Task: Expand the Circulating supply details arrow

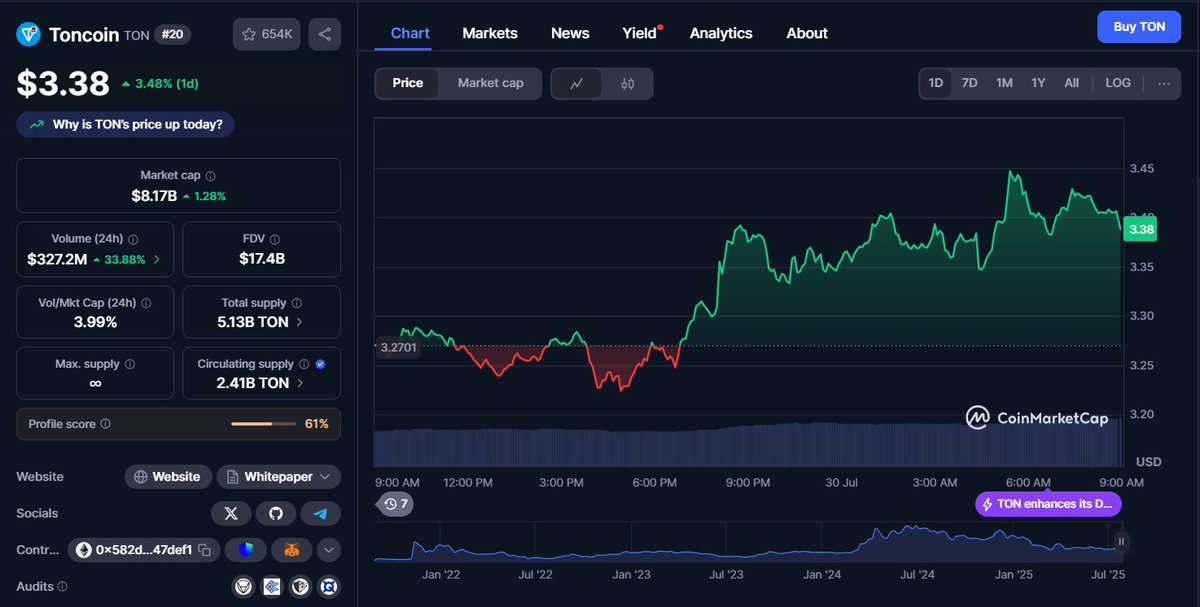Action: click(300, 383)
